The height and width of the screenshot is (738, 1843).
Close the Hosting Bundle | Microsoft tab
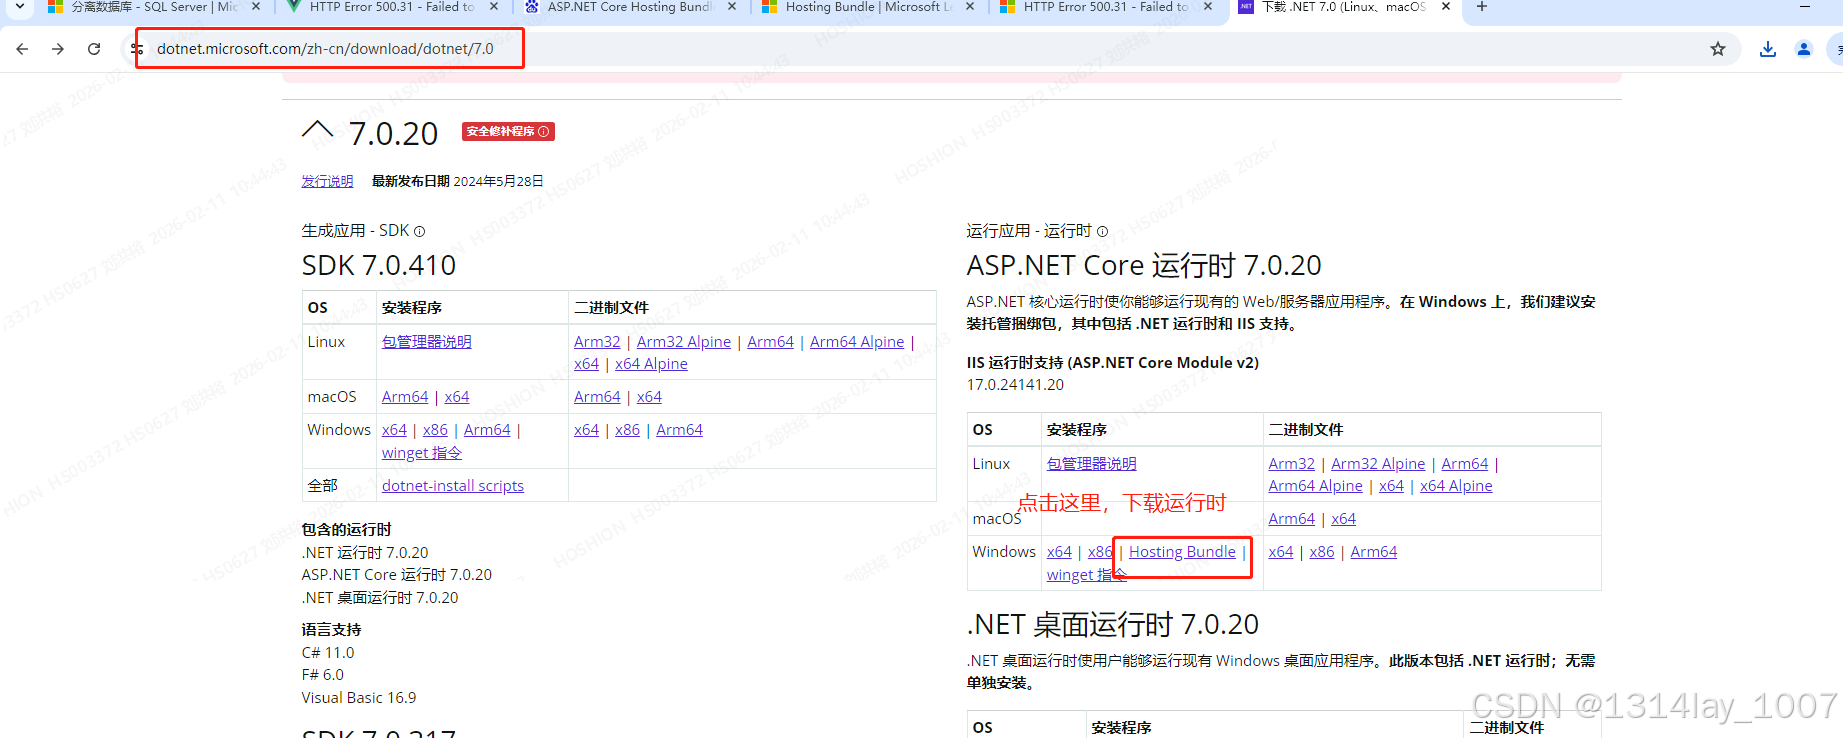point(970,7)
